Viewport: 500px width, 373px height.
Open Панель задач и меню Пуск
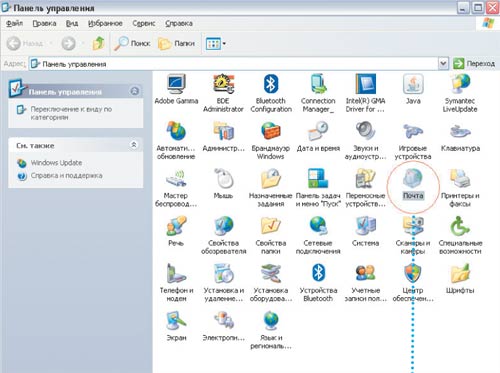[318, 188]
